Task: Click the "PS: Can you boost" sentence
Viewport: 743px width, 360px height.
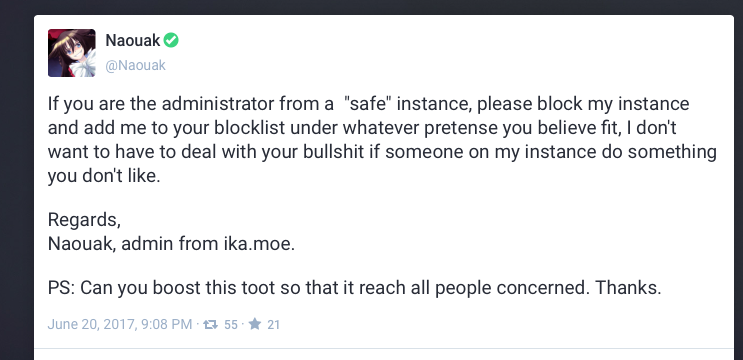Action: tap(354, 288)
